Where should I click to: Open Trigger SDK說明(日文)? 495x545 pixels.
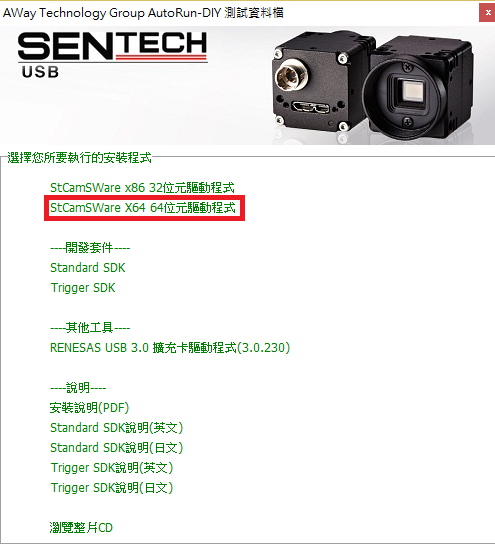(x=112, y=488)
